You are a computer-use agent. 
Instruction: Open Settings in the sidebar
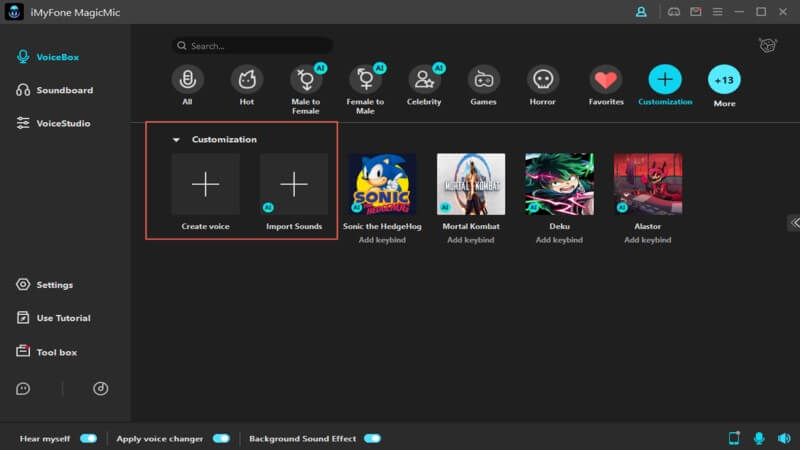click(44, 285)
